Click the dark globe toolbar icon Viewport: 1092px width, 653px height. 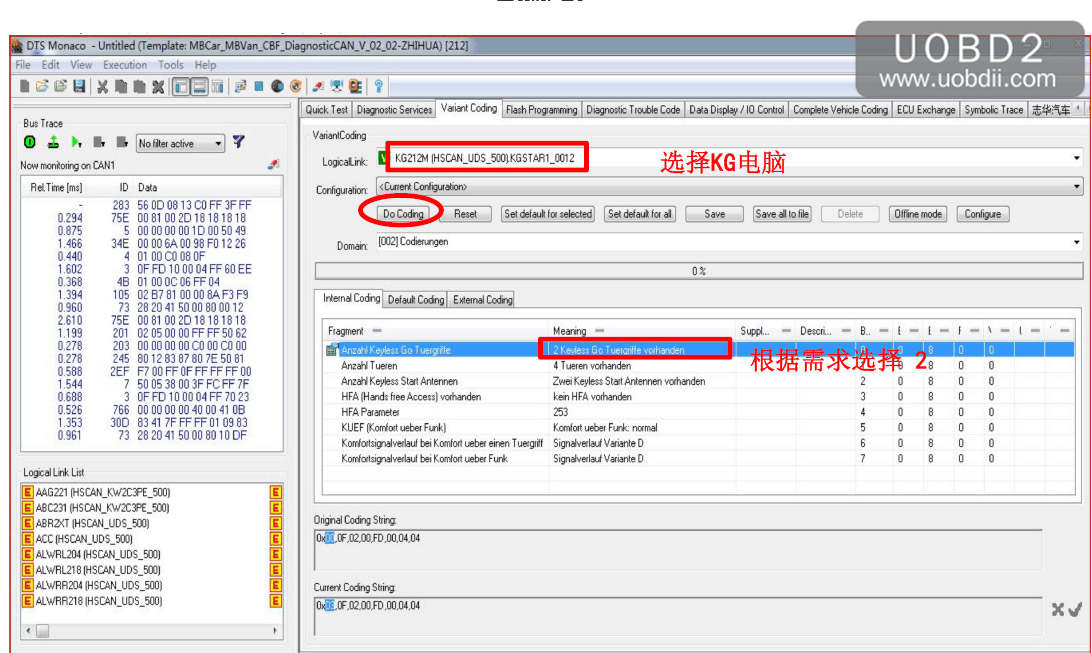277,86
